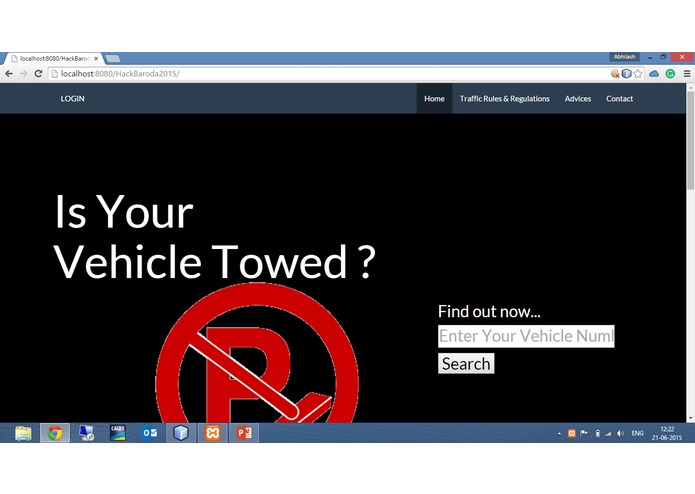Click the 'Is Your Vehicle Towed ?' heading
The height and width of the screenshot is (494, 695).
(215, 237)
